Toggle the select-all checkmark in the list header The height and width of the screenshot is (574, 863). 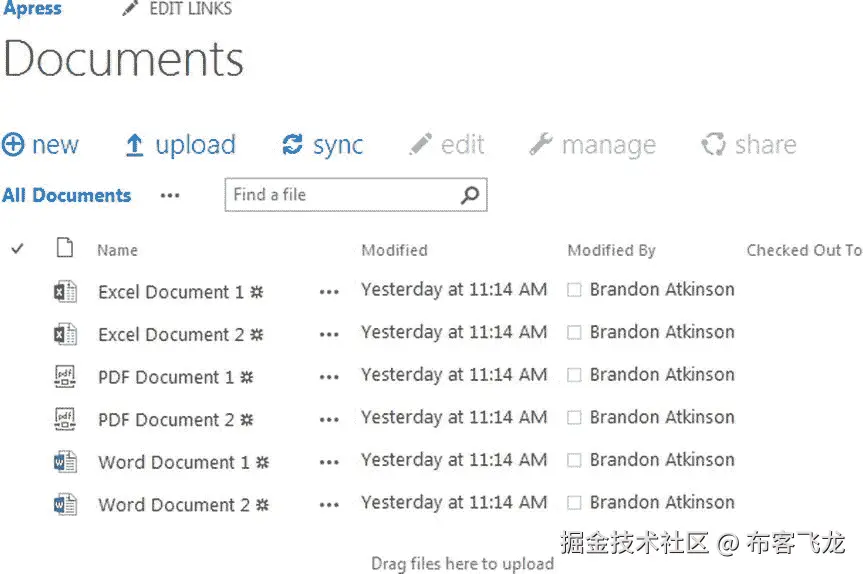click(17, 249)
